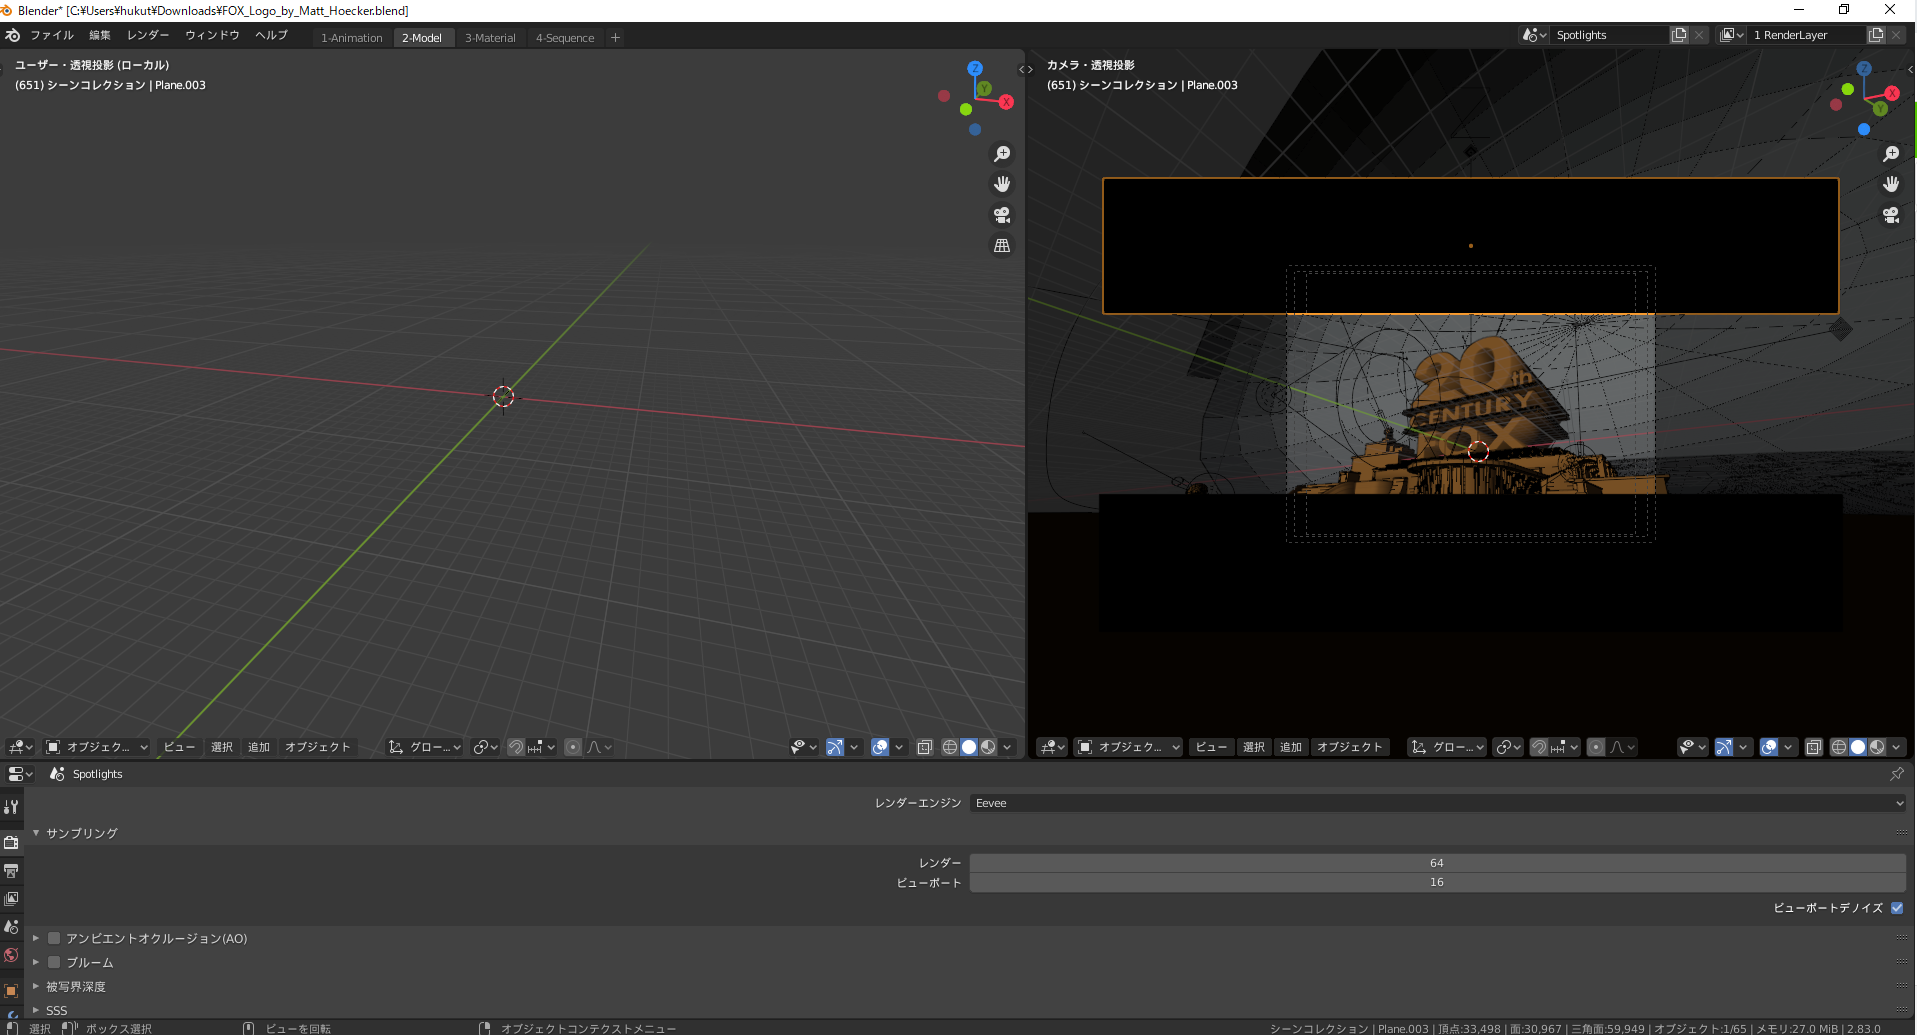Image resolution: width=1917 pixels, height=1035 pixels.
Task: Expand the 被写界深度 panel
Action: 36,986
